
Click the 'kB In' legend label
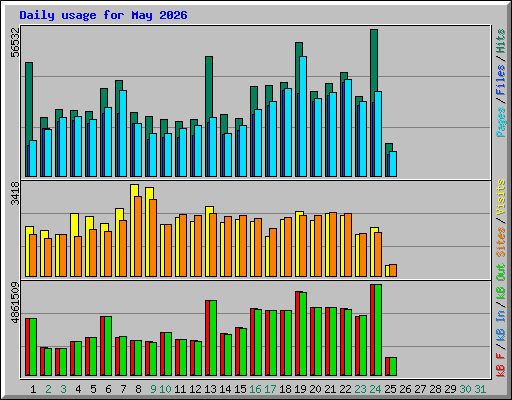500,325
